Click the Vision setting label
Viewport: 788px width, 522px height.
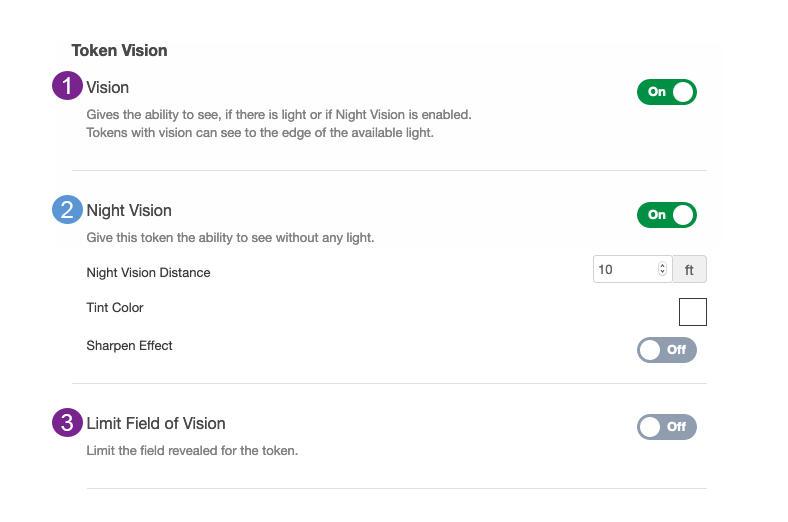108,88
